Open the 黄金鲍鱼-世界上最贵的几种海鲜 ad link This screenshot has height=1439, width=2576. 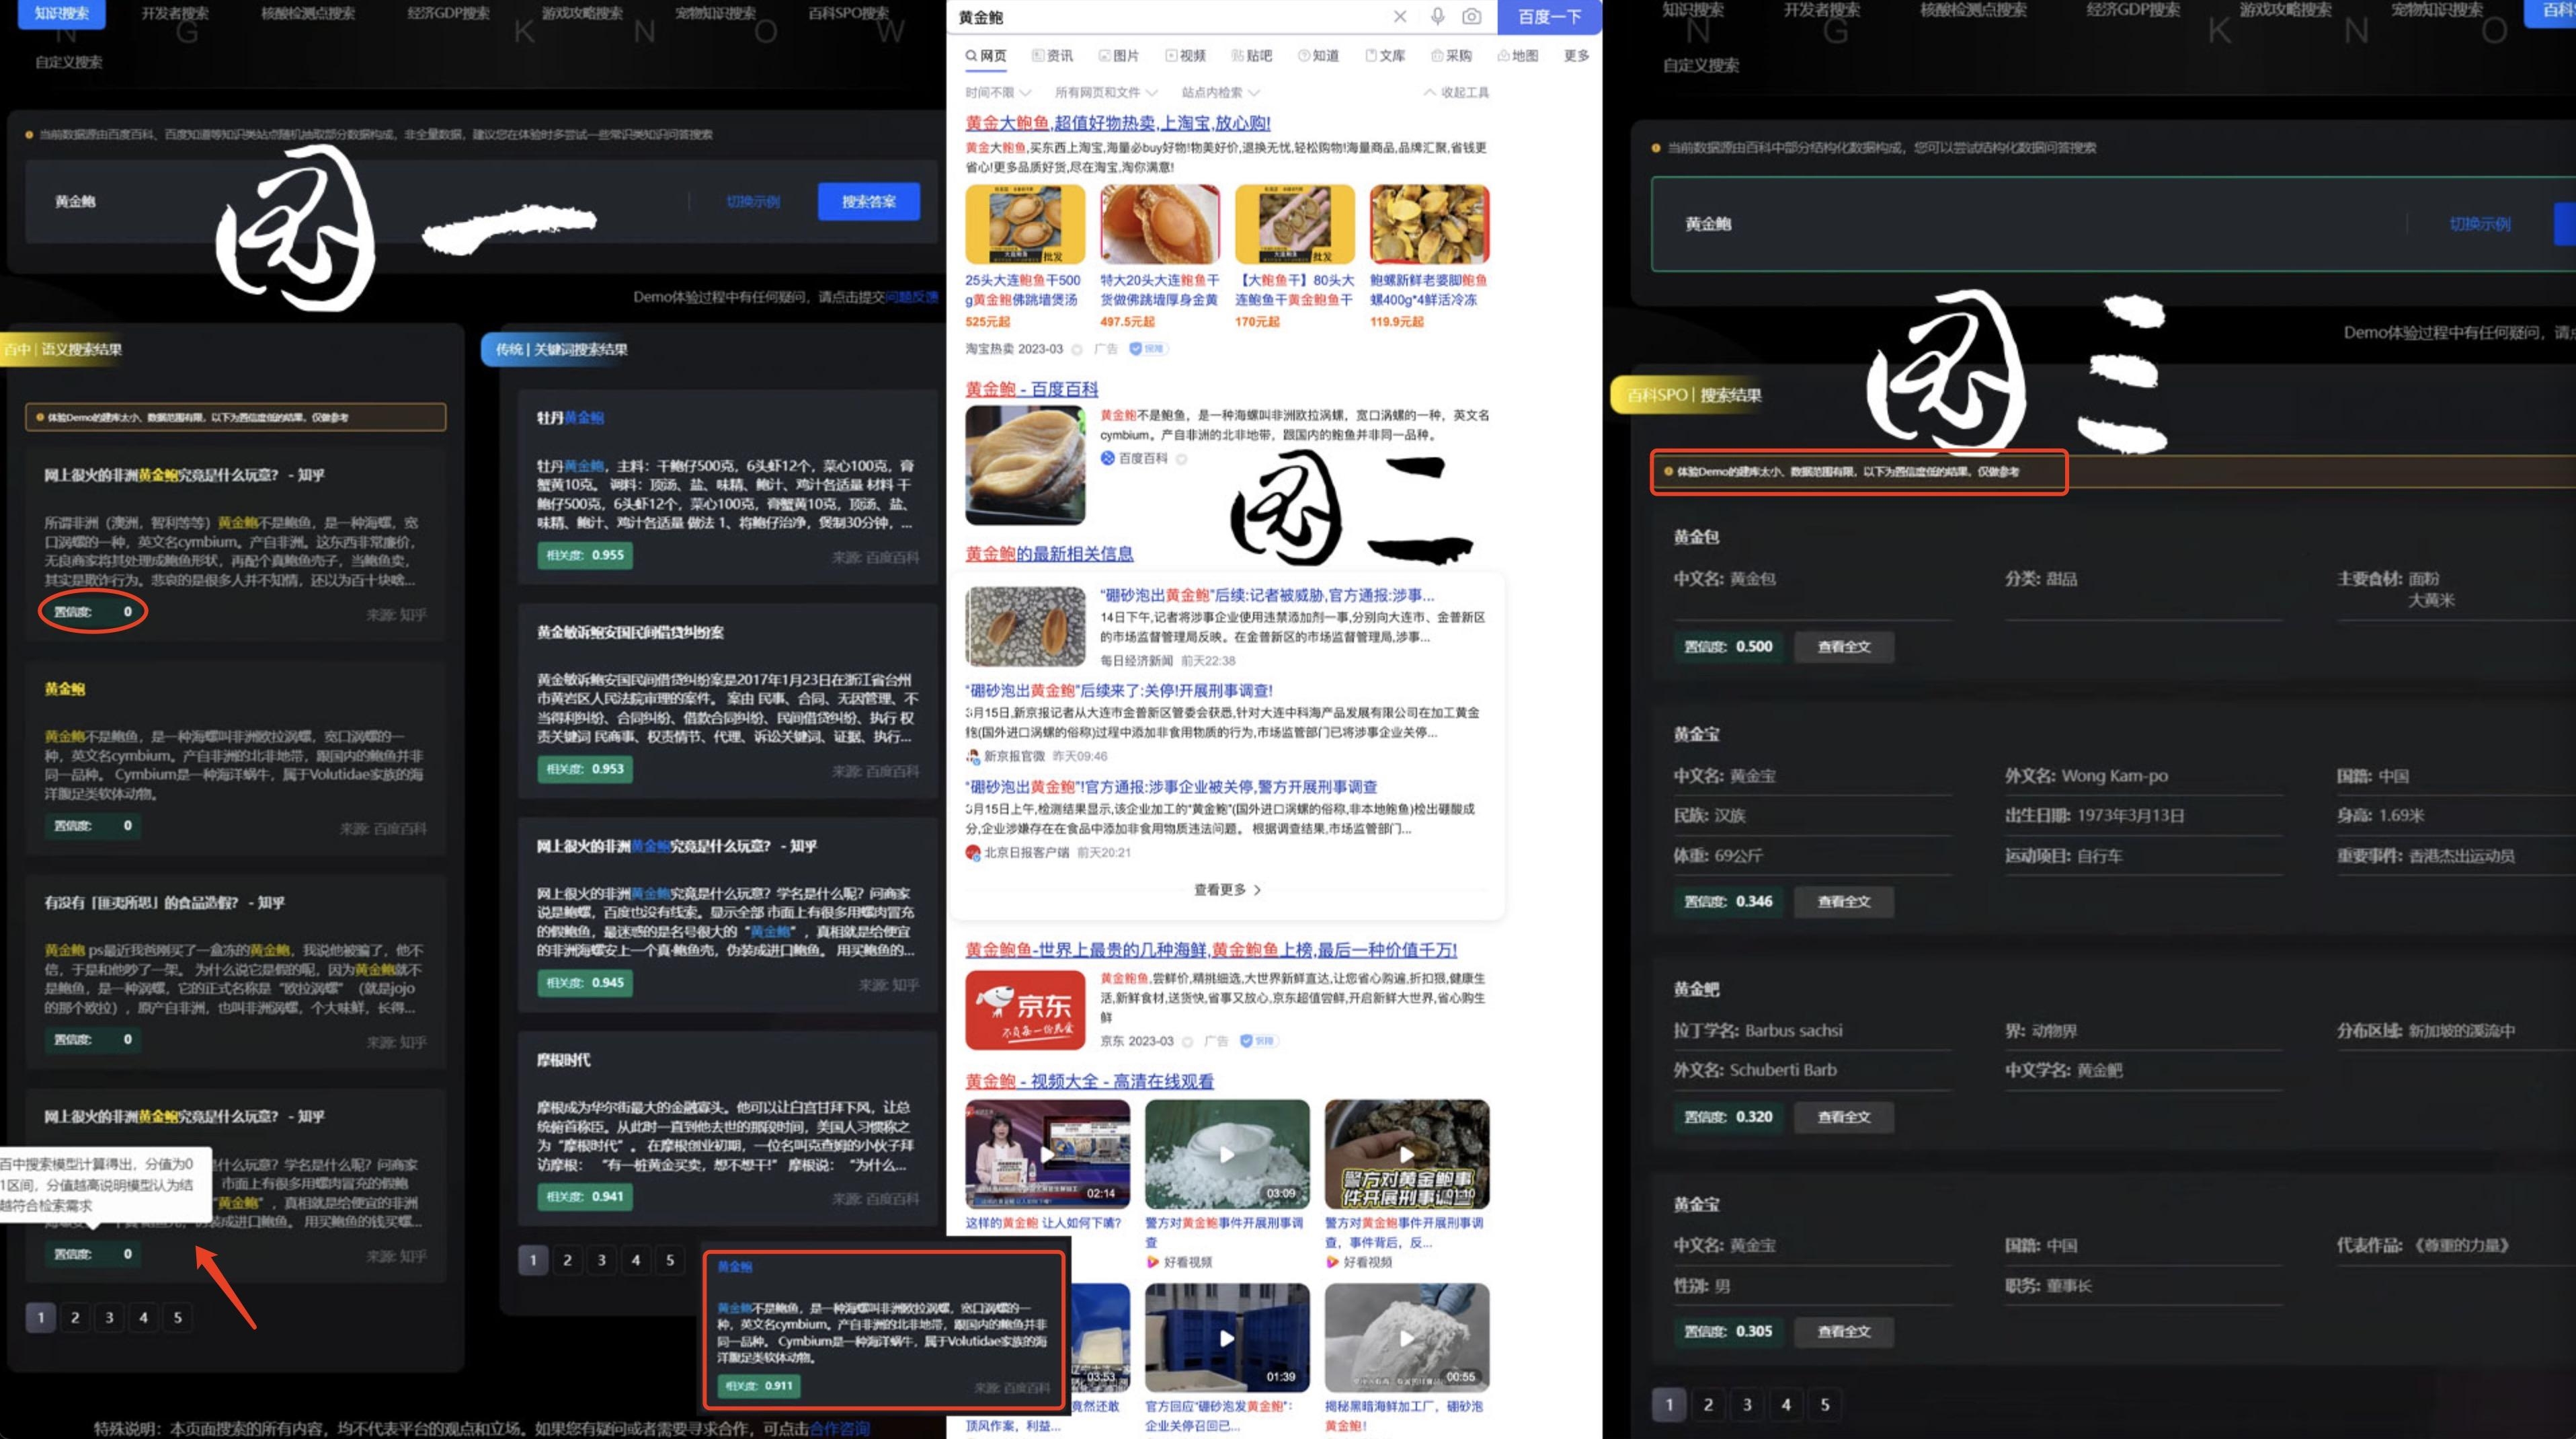[x=1211, y=950]
